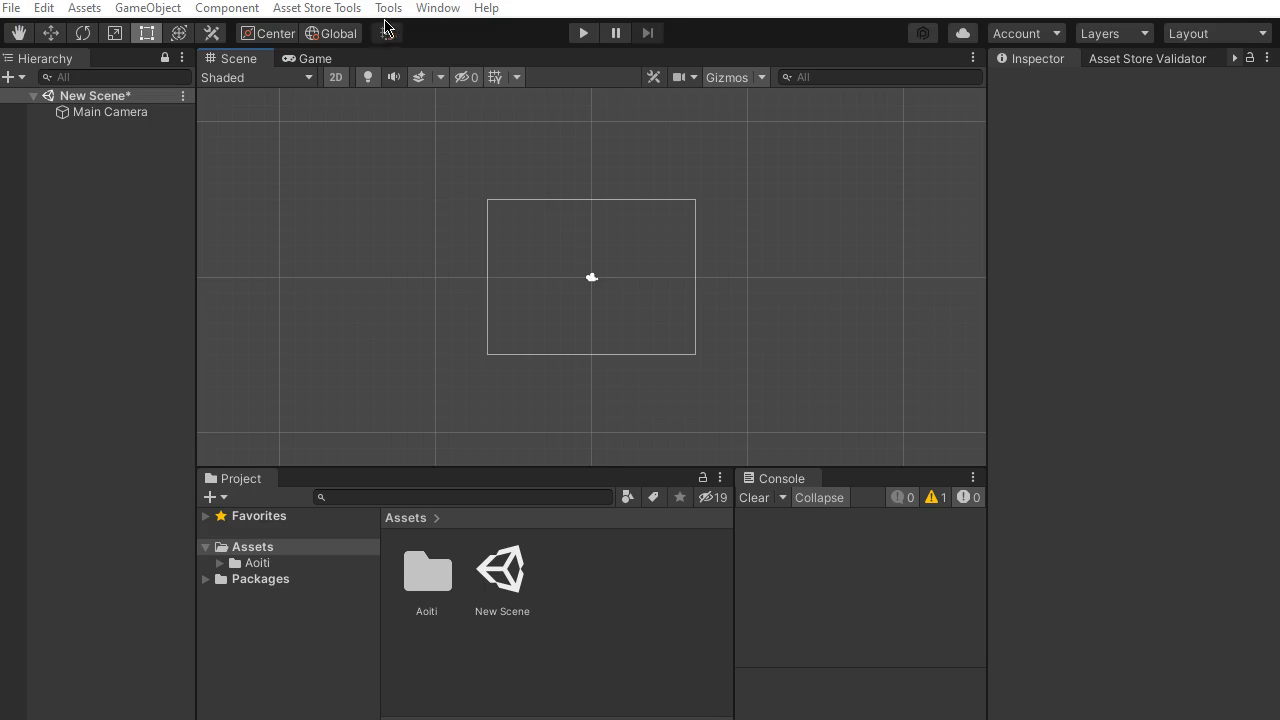Image resolution: width=1280 pixels, height=720 pixels.
Task: Open New Scene options kebab menu
Action: [183, 96]
